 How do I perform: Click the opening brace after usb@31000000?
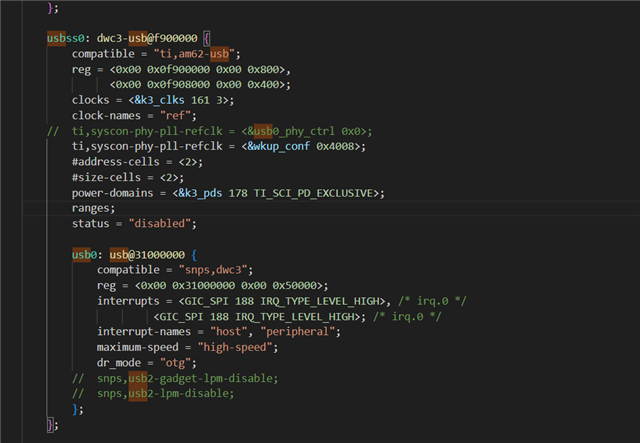pyautogui.click(x=194, y=255)
